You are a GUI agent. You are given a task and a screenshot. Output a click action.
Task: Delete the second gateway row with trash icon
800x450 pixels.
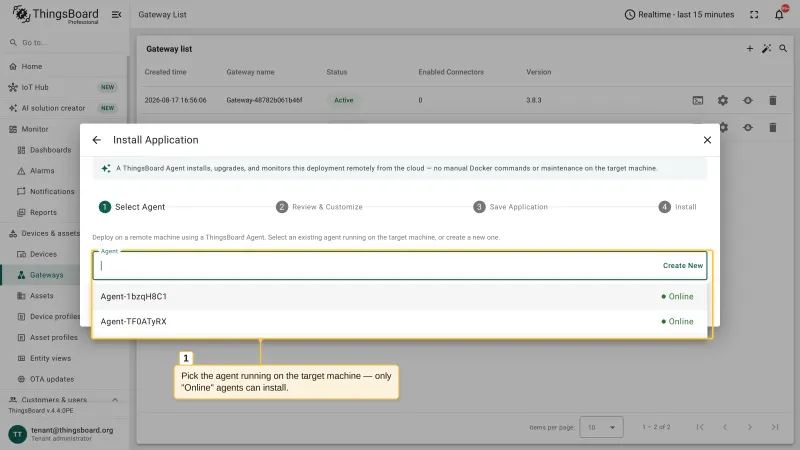coord(773,128)
